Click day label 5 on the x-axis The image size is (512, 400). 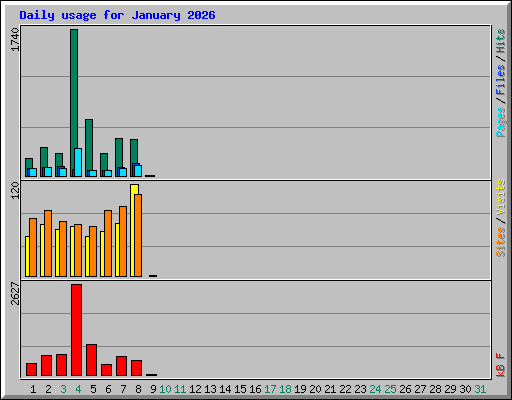(x=93, y=389)
